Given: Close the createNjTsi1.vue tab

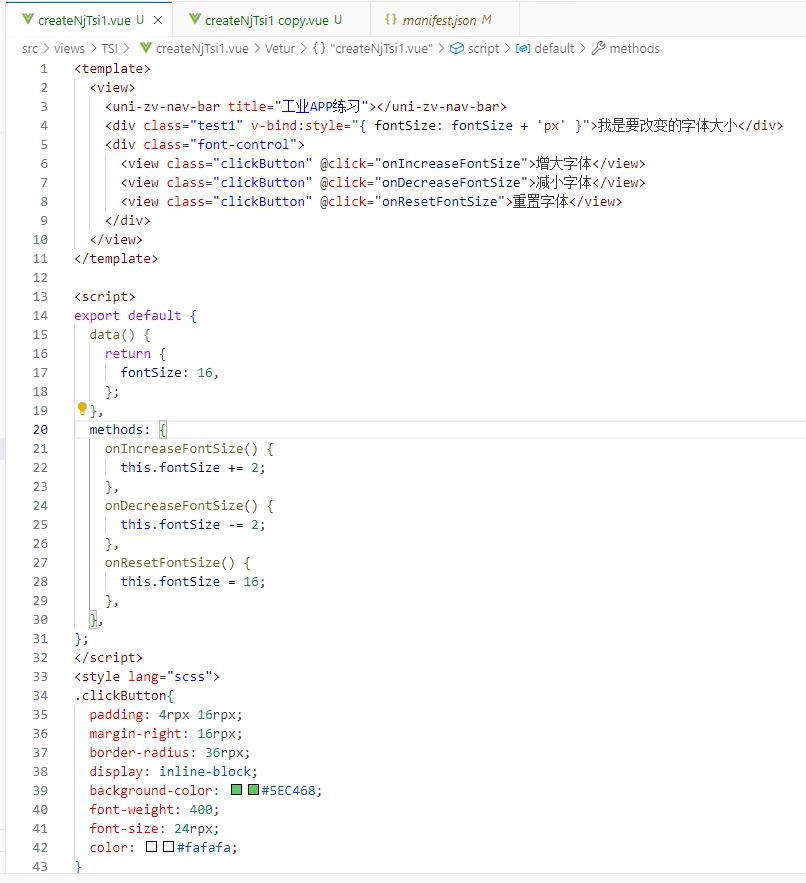Looking at the screenshot, I should (158, 20).
